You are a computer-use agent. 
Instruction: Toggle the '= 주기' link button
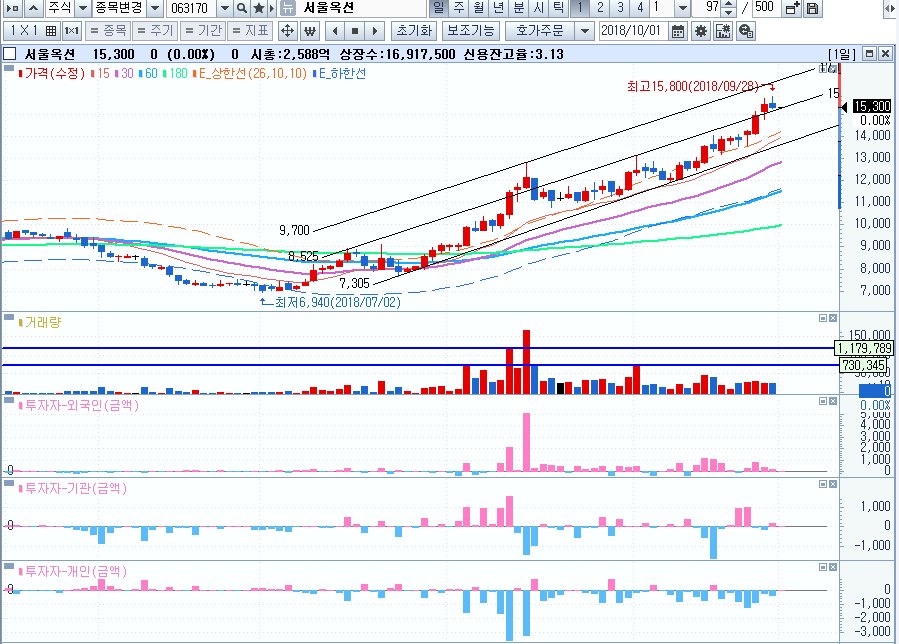point(155,30)
